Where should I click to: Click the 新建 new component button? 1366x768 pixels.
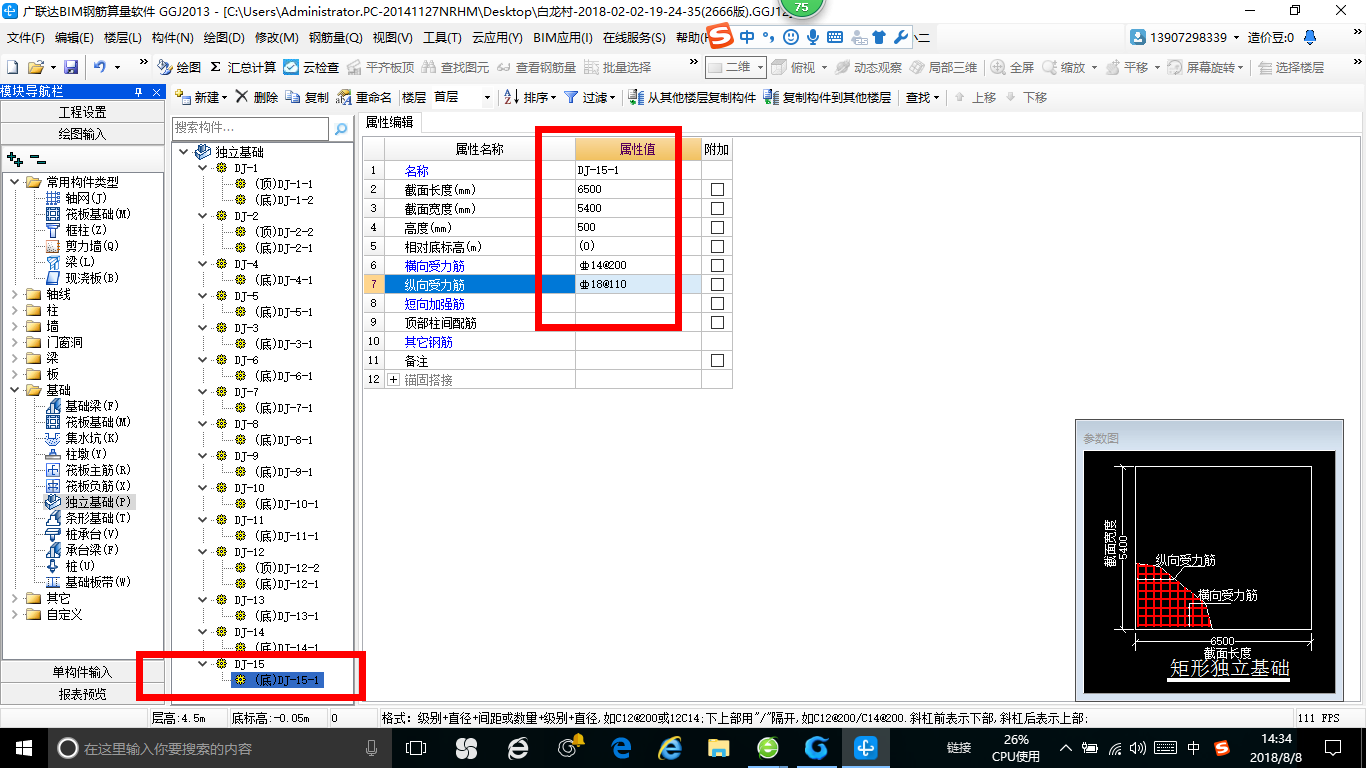200,97
